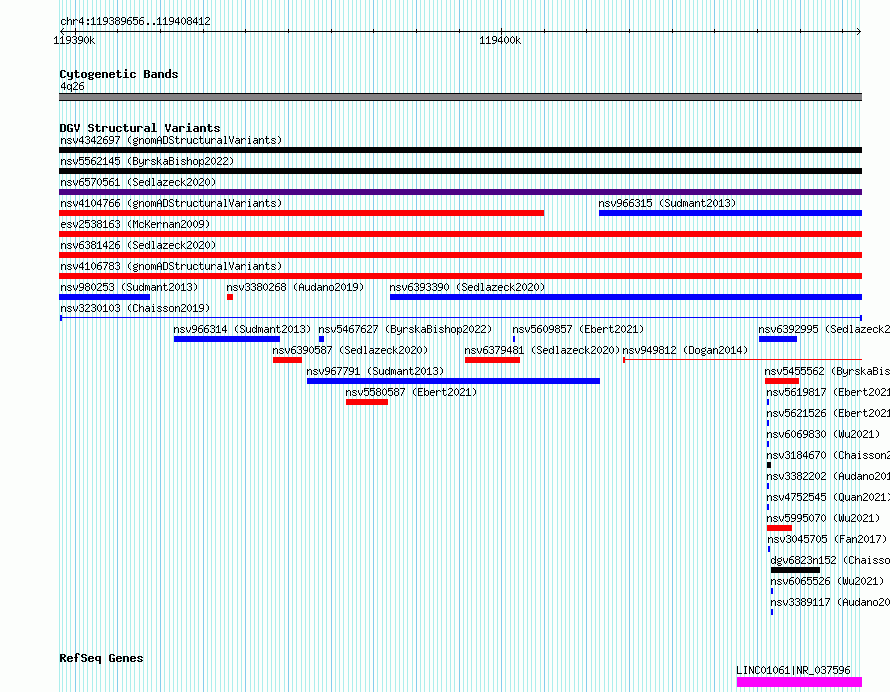Click the magenta LINC01061 gene bar
890x692 pixels.
click(x=799, y=682)
